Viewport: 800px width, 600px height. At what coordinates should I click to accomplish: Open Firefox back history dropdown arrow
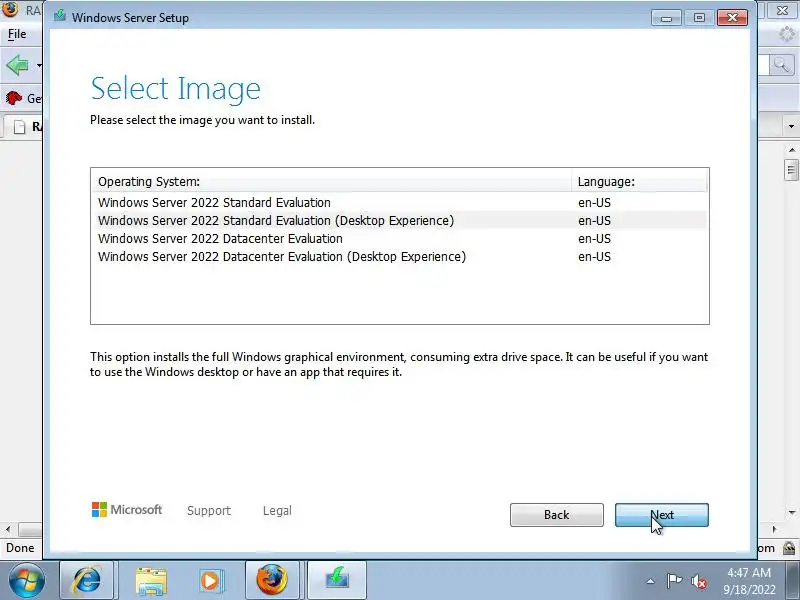point(39,65)
